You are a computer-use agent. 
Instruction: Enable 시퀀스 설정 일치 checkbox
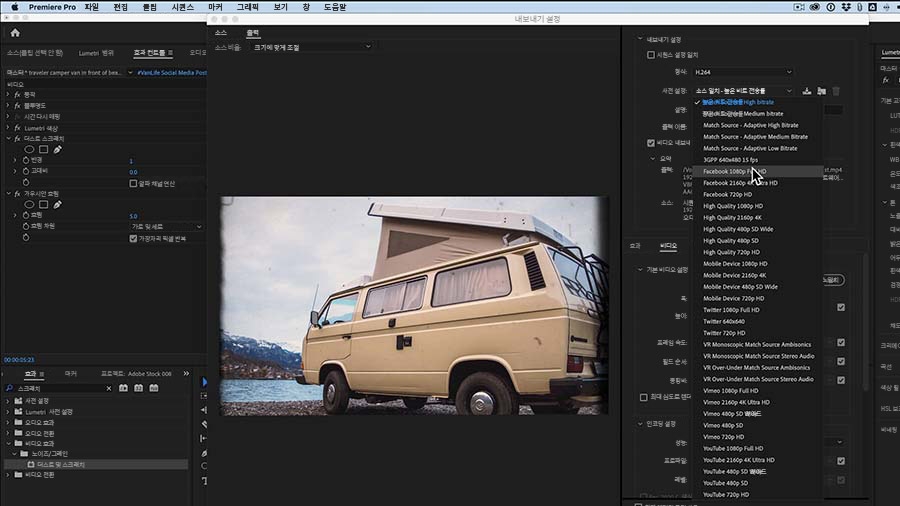[x=650, y=55]
